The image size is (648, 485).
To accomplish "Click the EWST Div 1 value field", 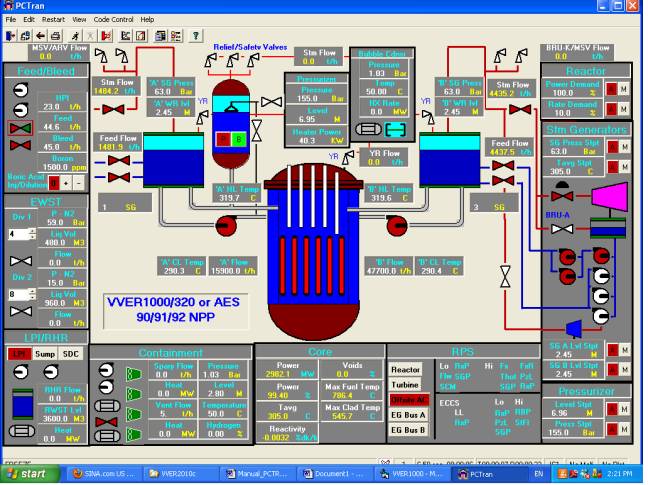I will 19,234.
